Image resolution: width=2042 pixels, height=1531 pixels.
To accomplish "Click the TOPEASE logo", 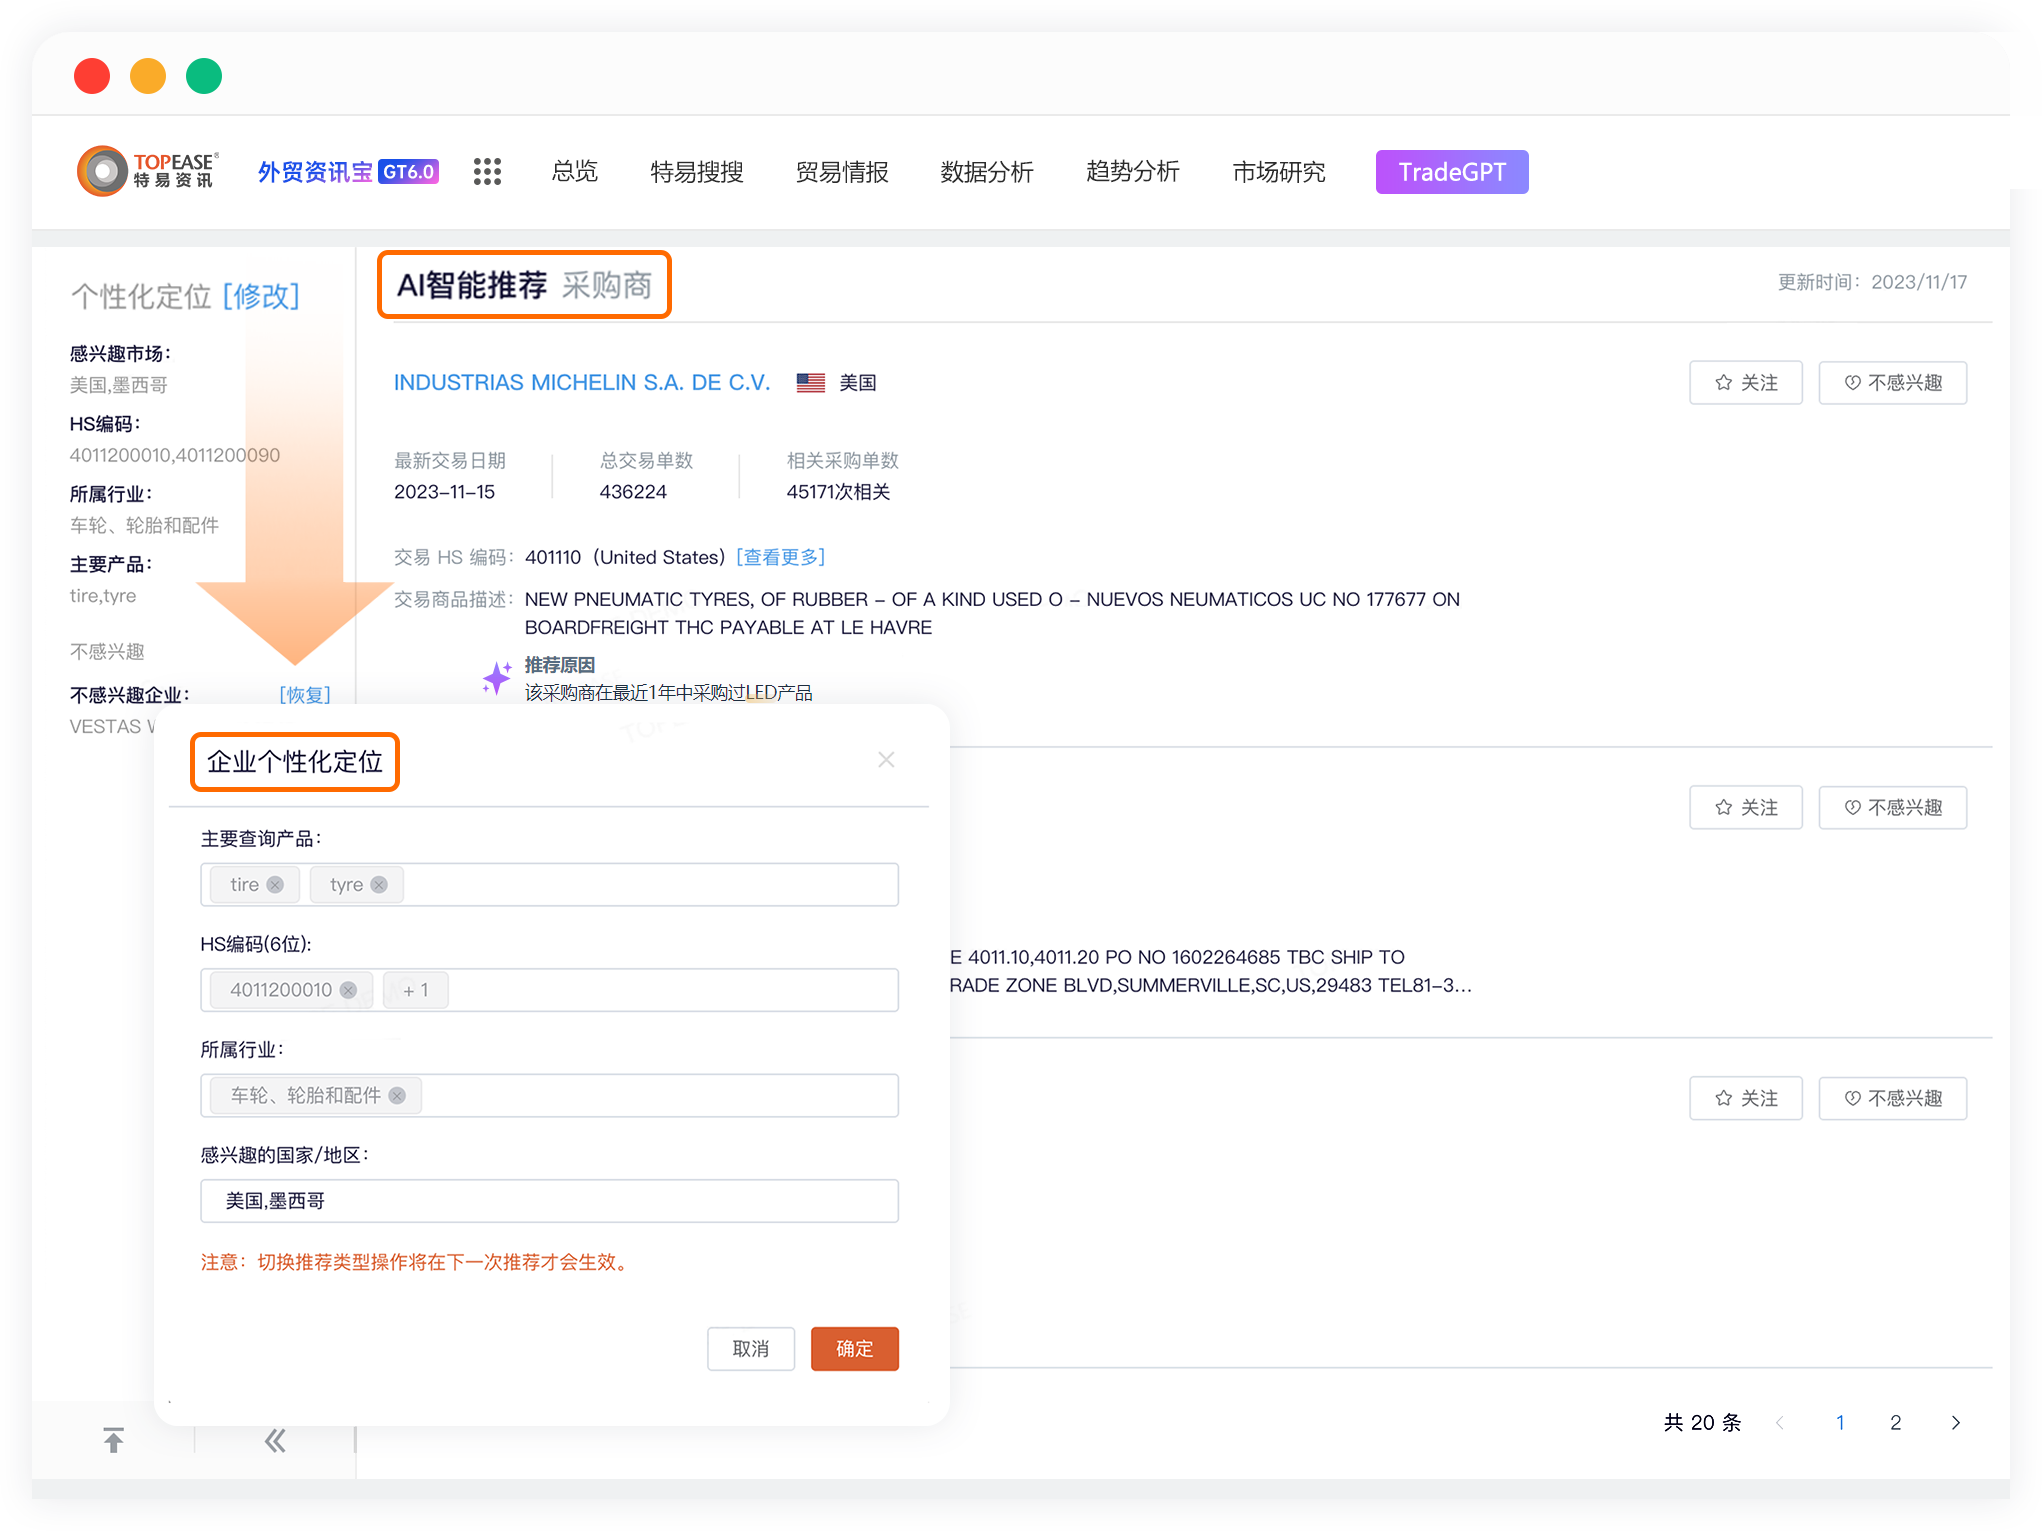I will click(148, 171).
